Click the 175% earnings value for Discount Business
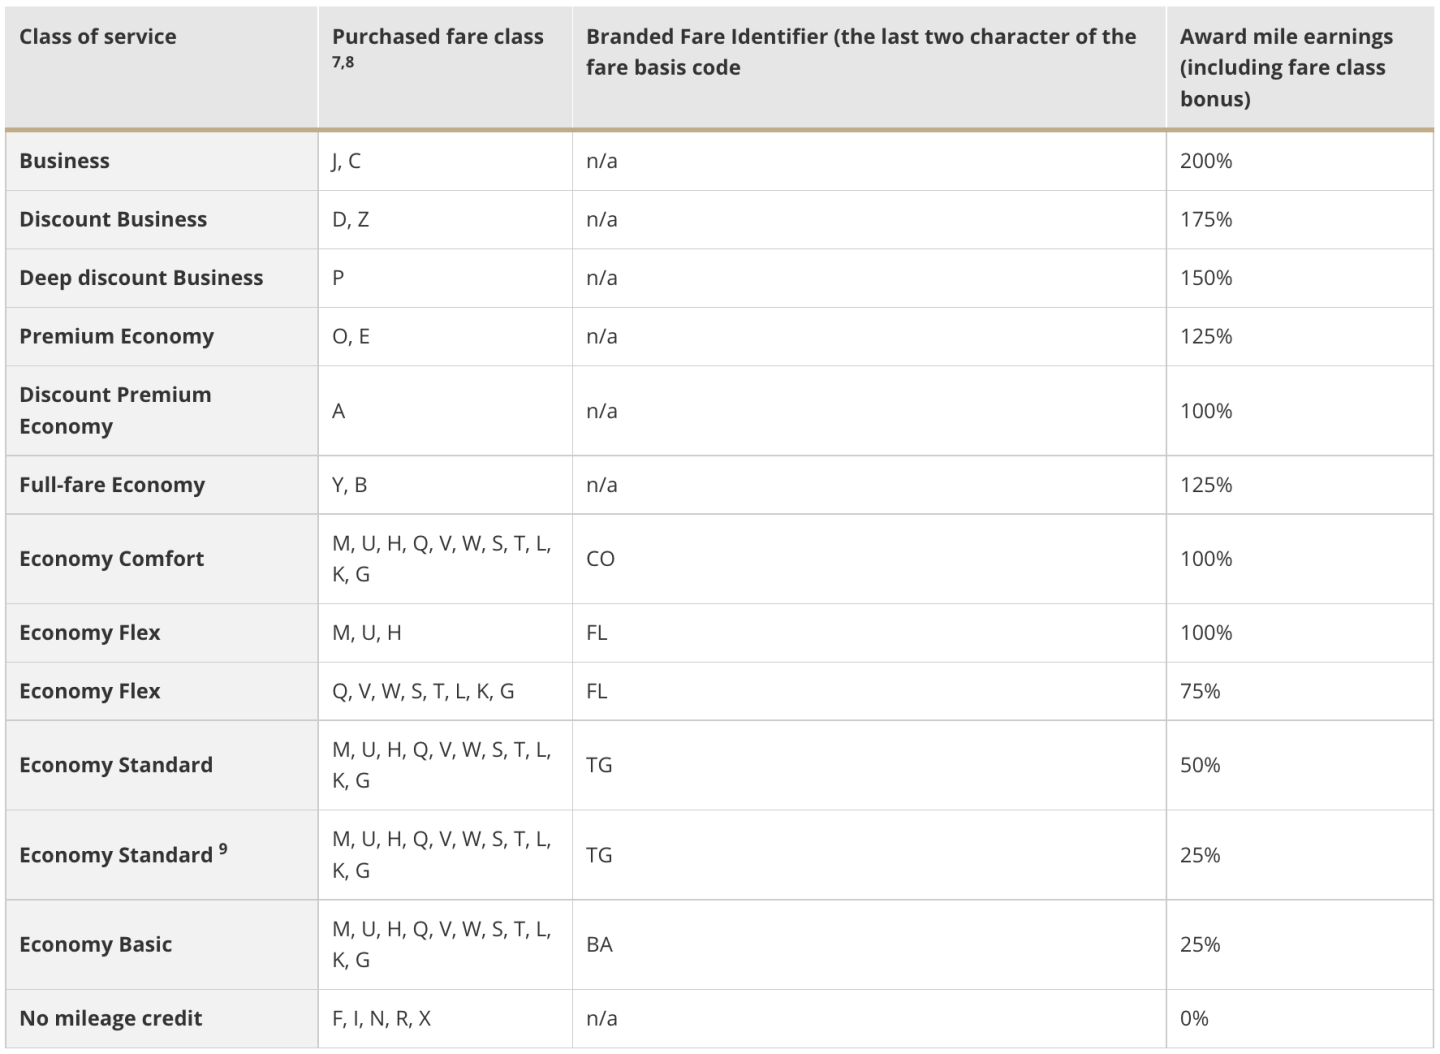 pos(1206,220)
